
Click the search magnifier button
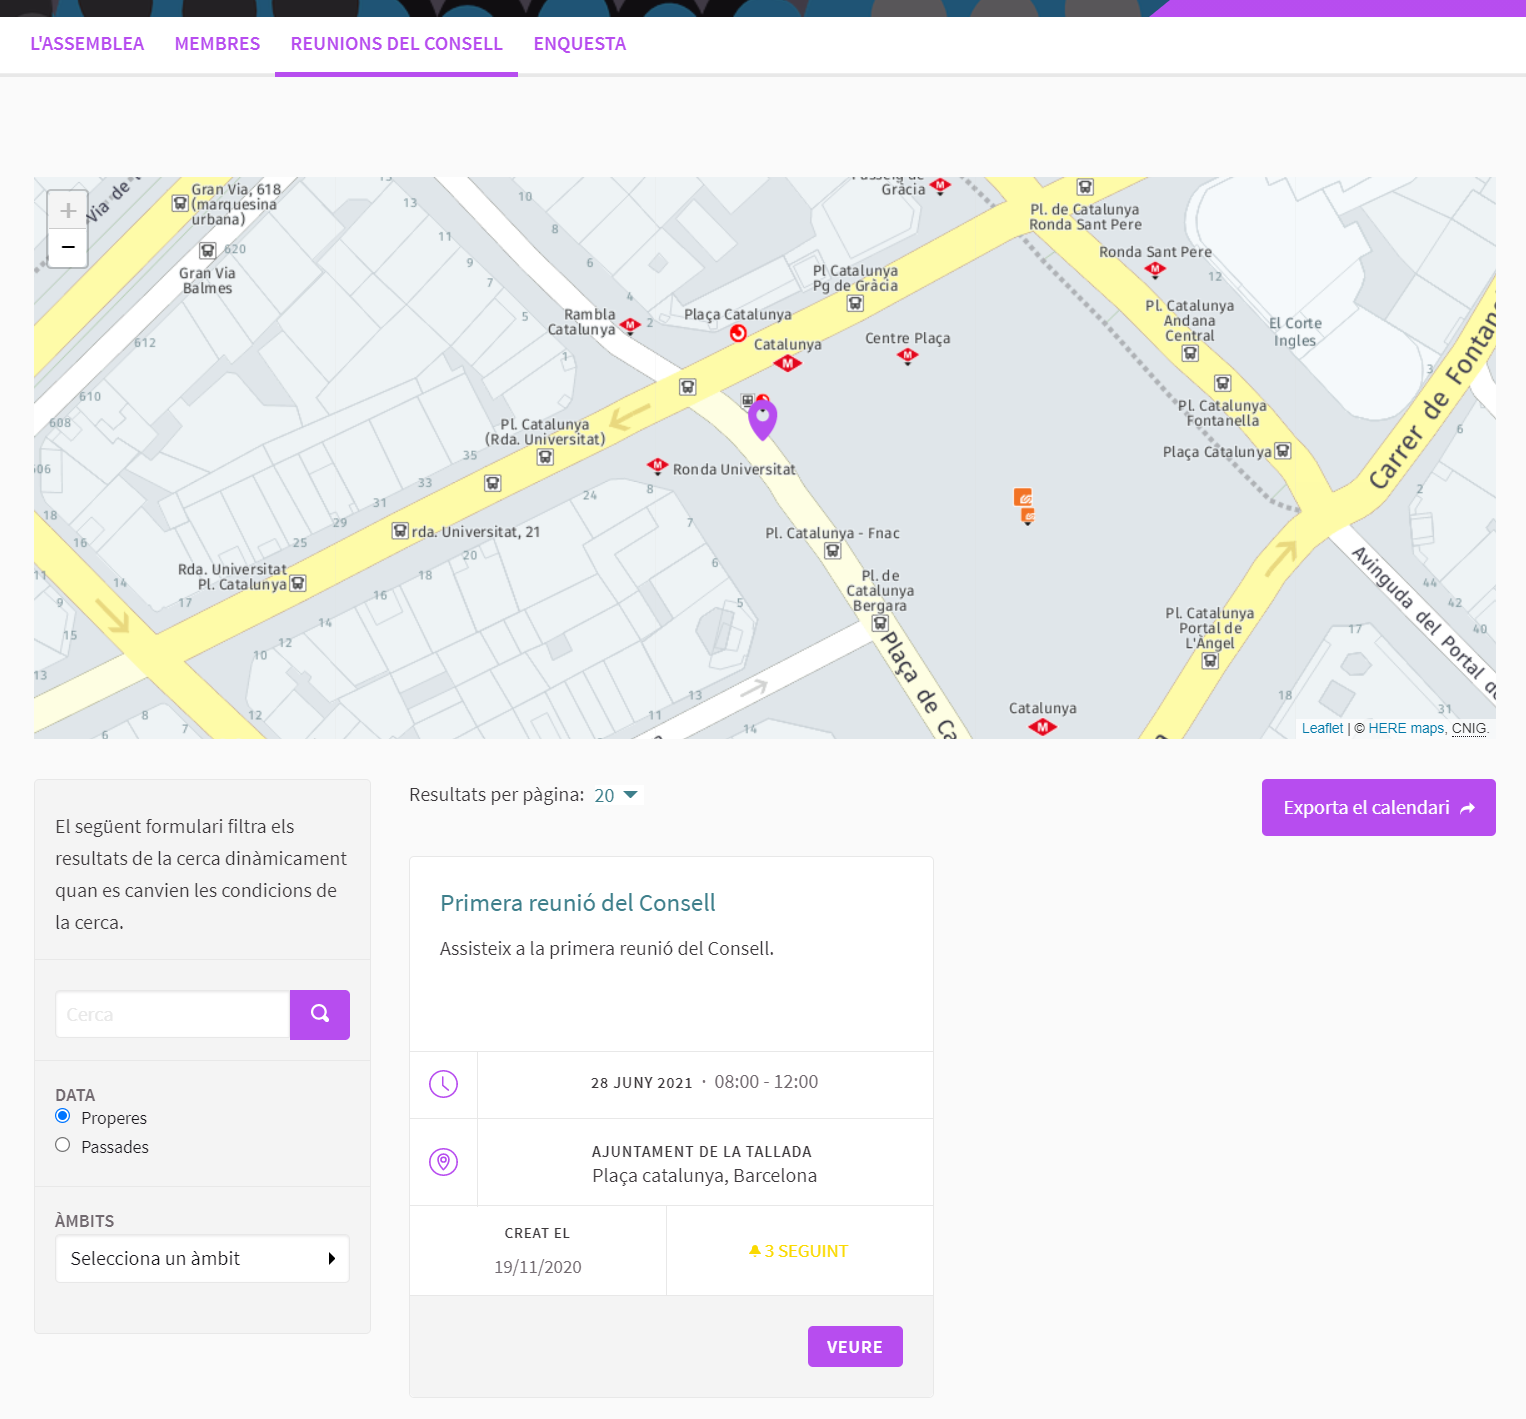pos(320,1014)
